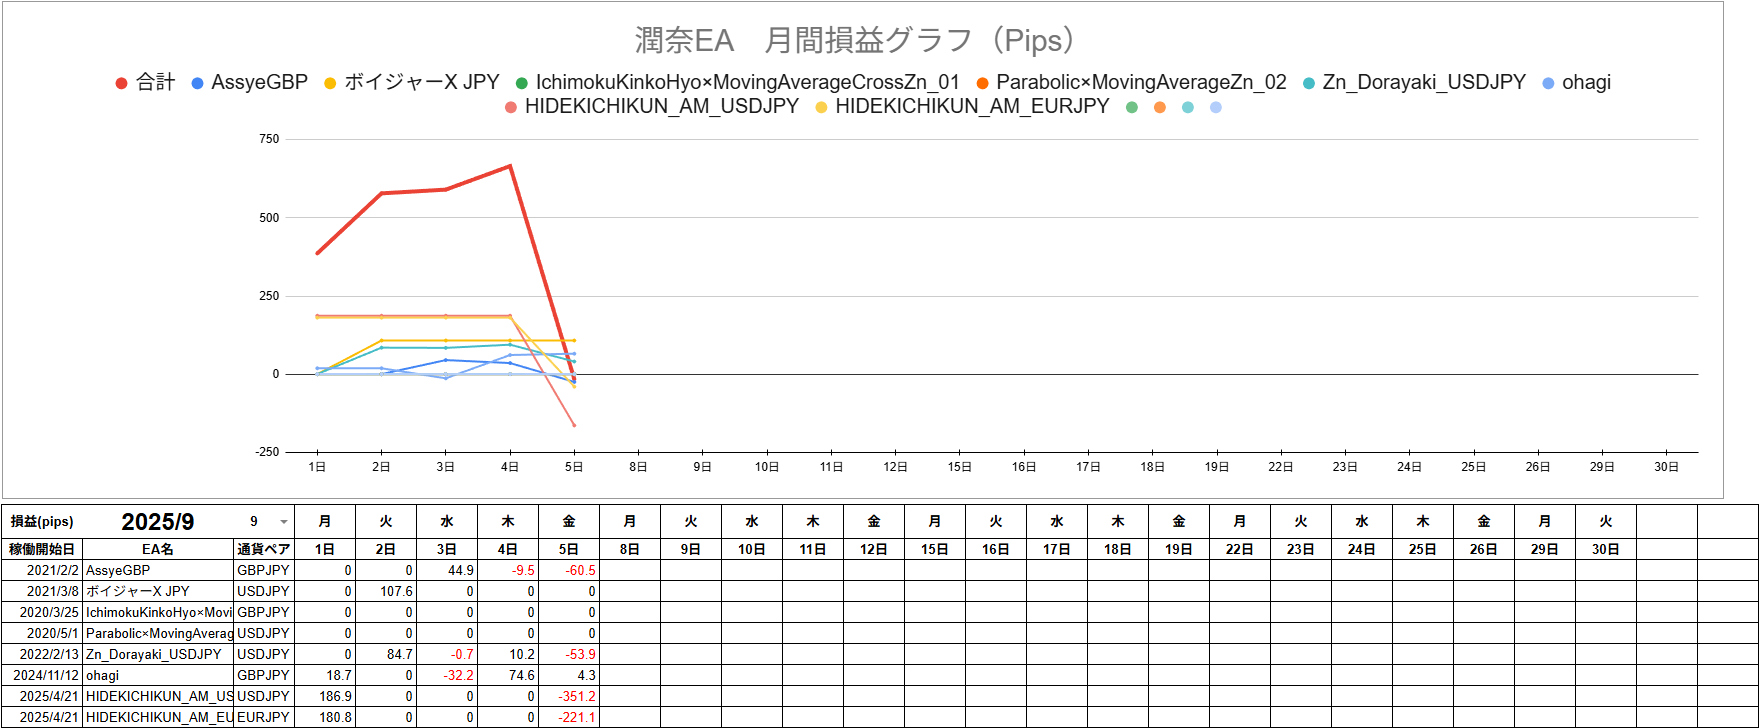Select the 4.3 cell

pos(569,675)
